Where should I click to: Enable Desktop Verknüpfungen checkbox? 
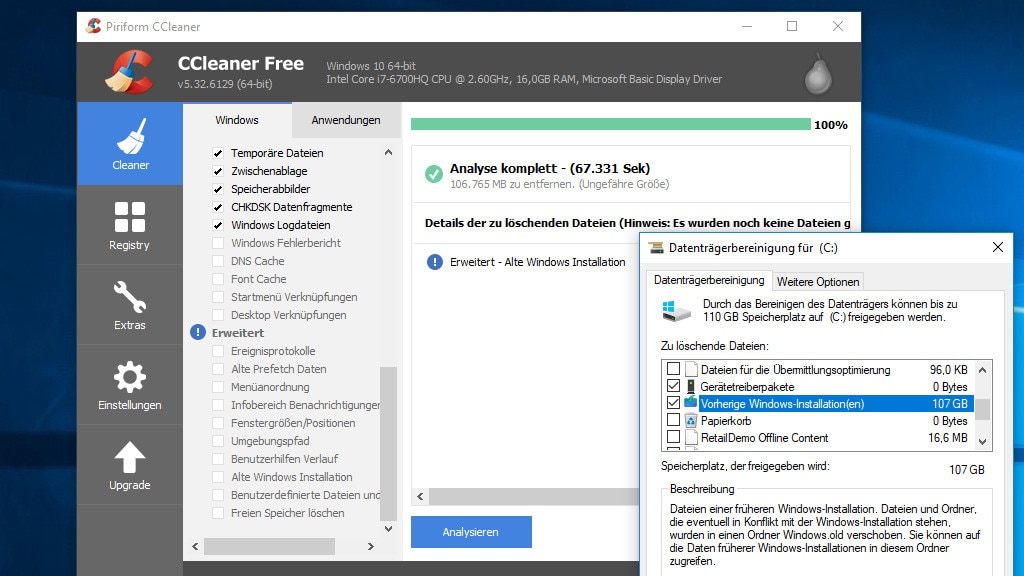218,315
